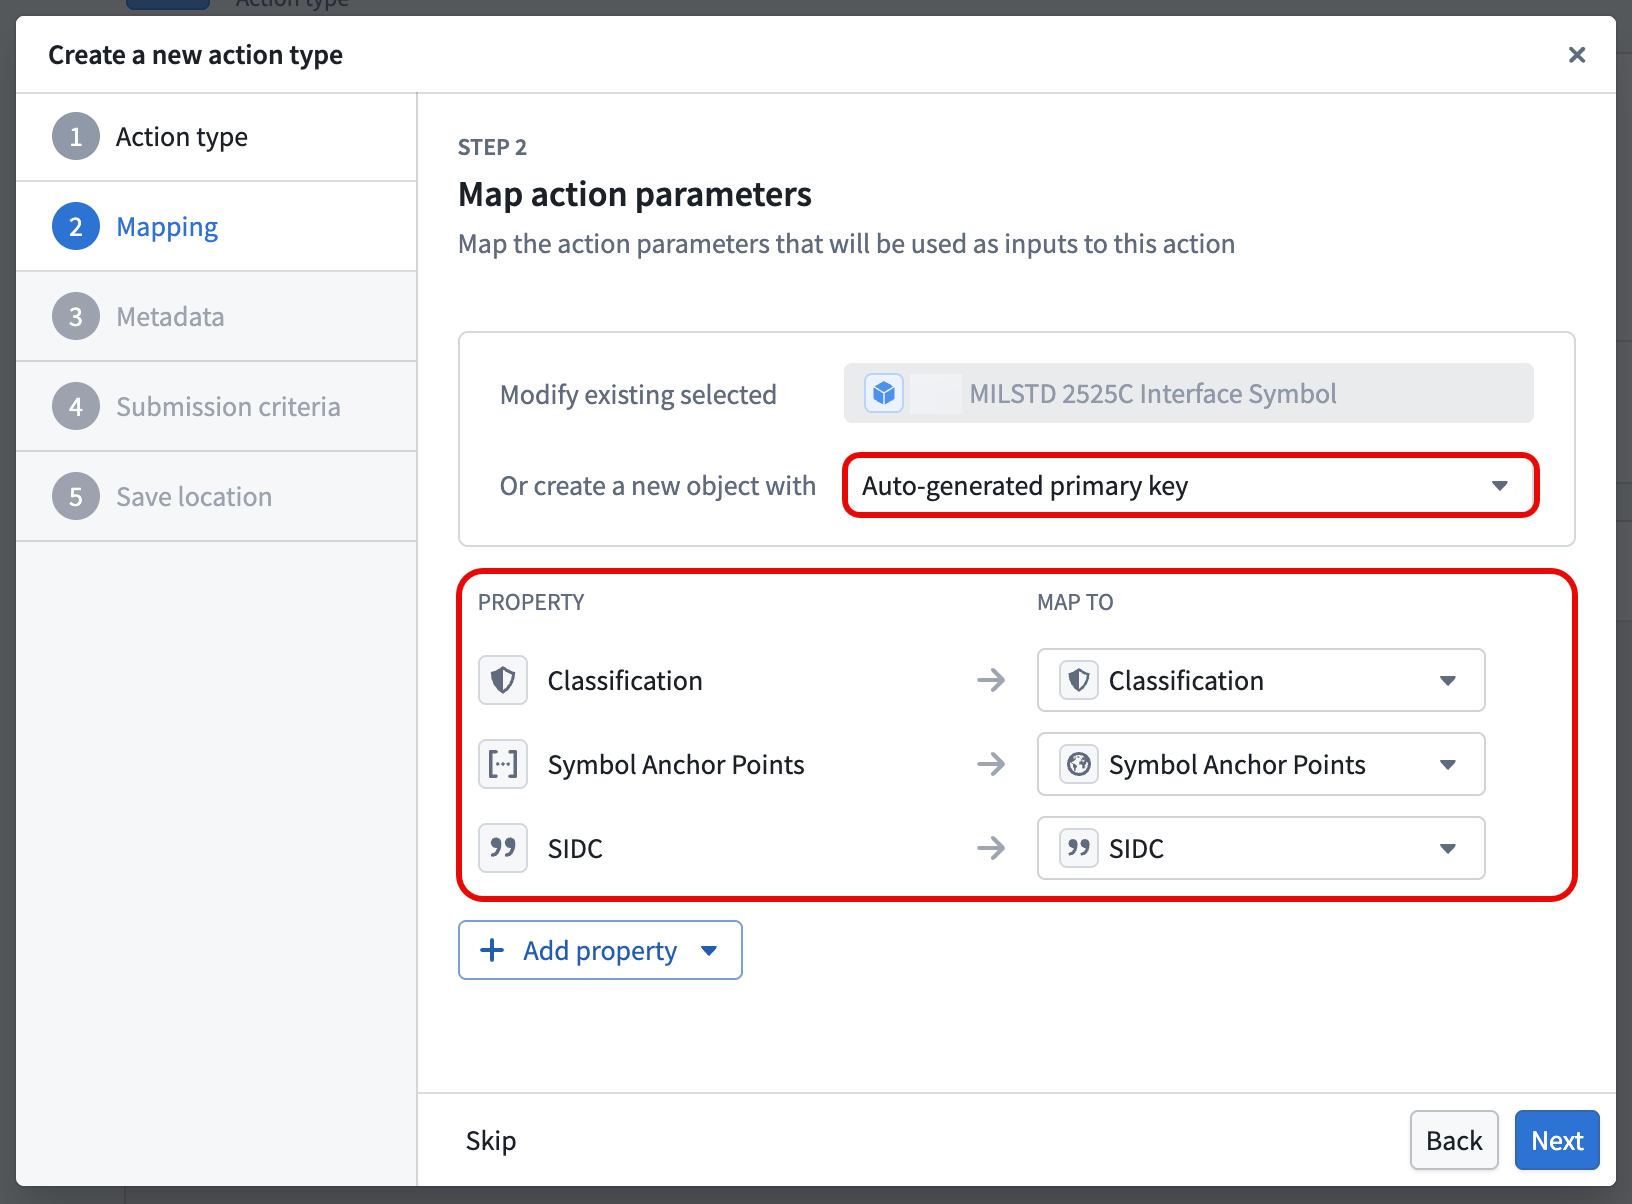Click the Back button
Screen dimensions: 1632x1204
(x=1454, y=1140)
